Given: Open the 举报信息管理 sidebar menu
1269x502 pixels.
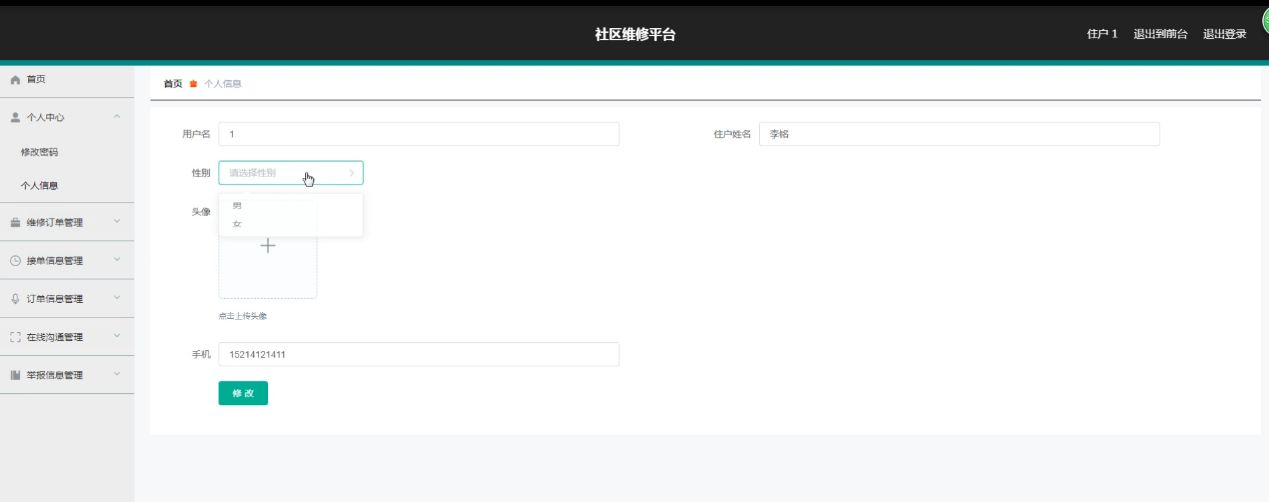Looking at the screenshot, I should point(67,375).
